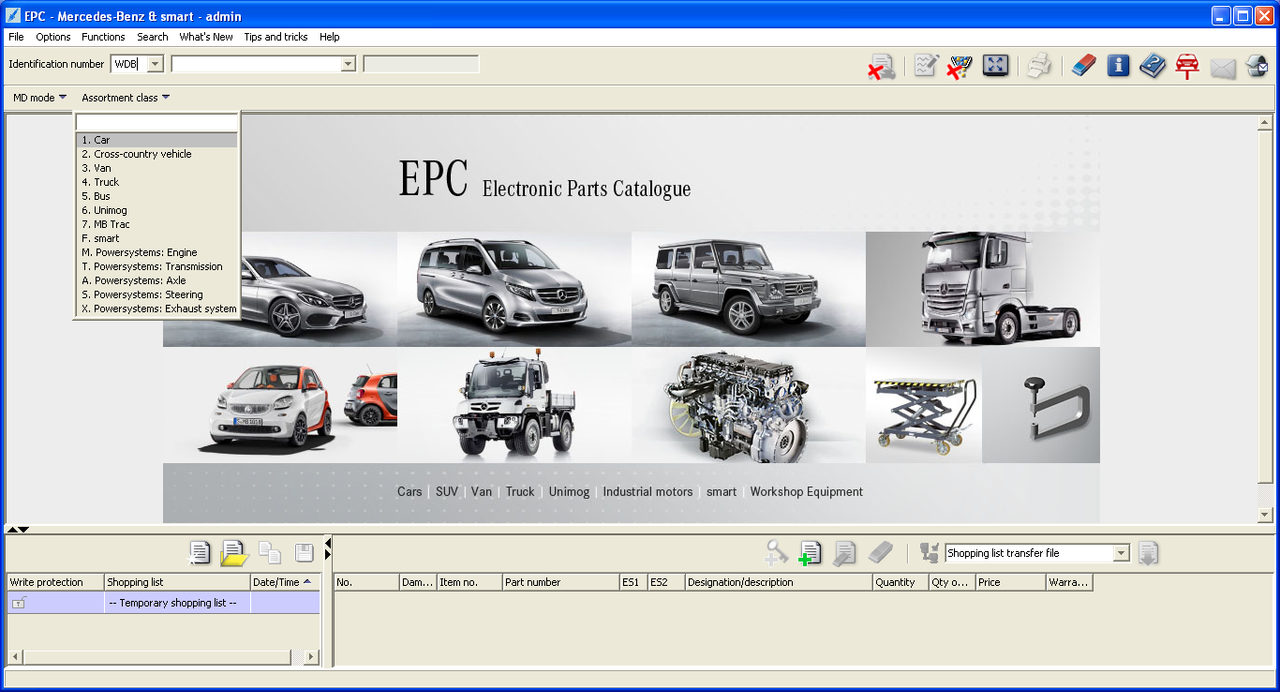Click the Designation/description column header
1280x692 pixels.
point(778,582)
